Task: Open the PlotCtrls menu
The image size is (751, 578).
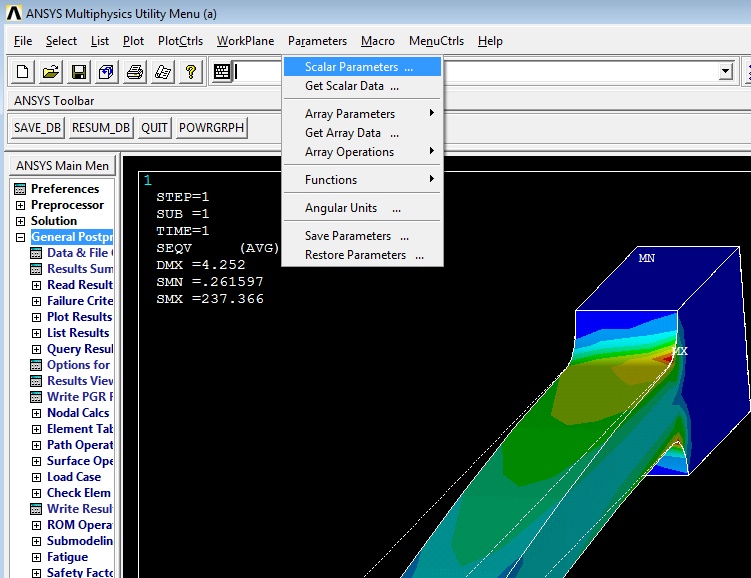Action: [x=181, y=41]
